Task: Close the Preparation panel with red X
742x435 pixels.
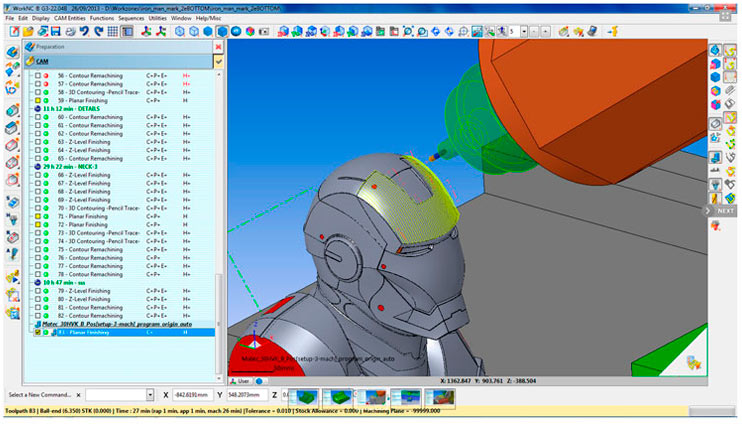Action: [x=218, y=47]
